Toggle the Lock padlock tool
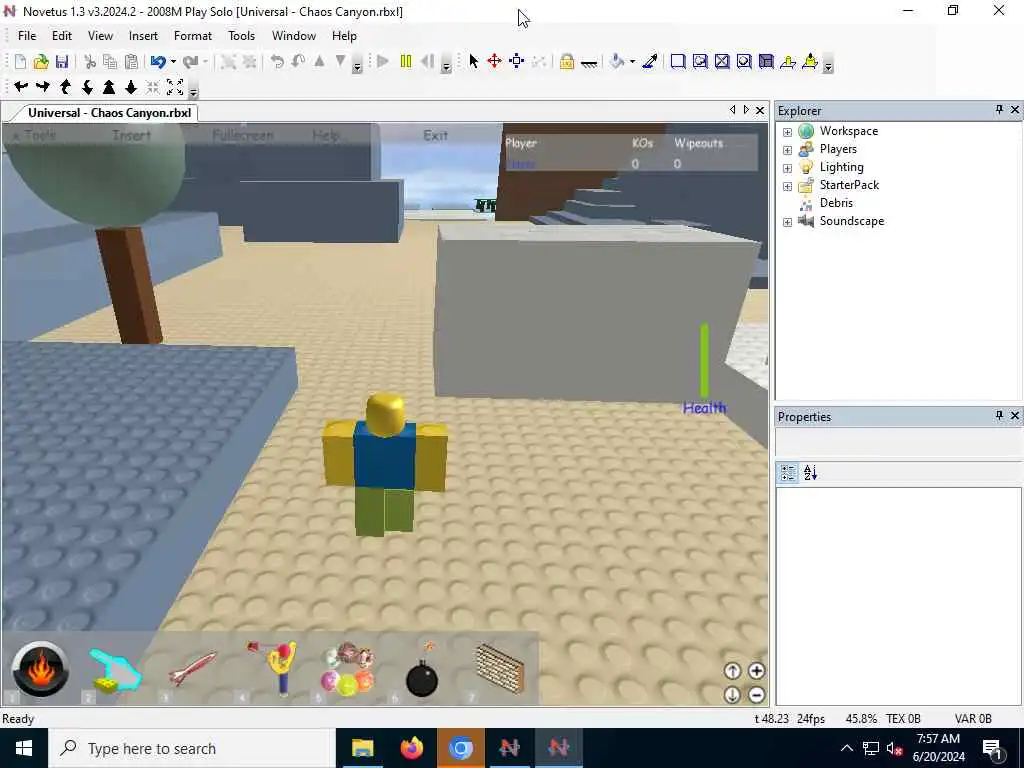1024x768 pixels. tap(567, 61)
